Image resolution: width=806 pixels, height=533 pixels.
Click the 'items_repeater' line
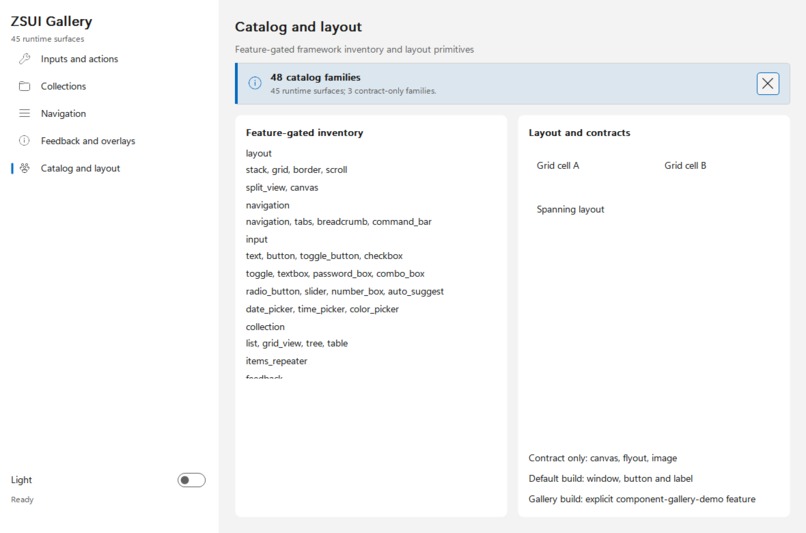pos(276,361)
